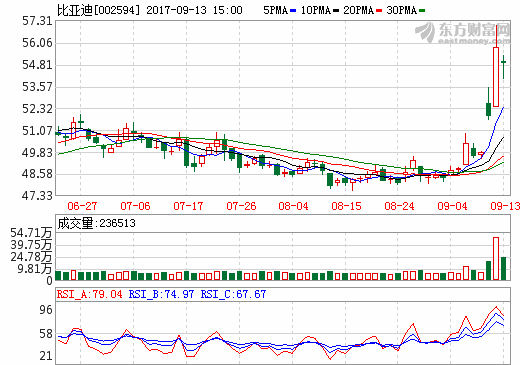The image size is (520, 365).
Task: Click the 39.75万 volume axis label
Action: (x=31, y=245)
